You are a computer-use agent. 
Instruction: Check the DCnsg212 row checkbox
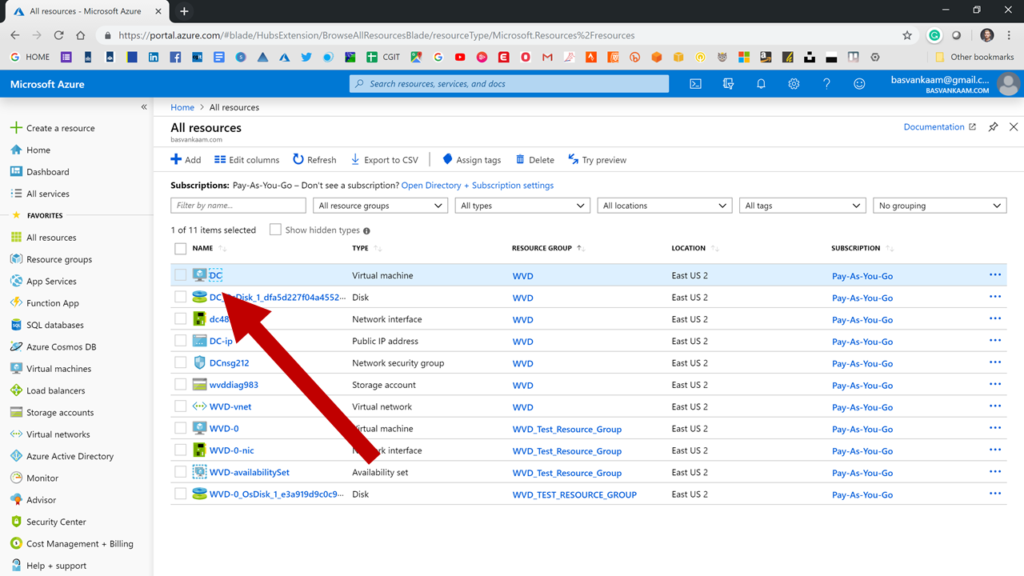tap(180, 362)
